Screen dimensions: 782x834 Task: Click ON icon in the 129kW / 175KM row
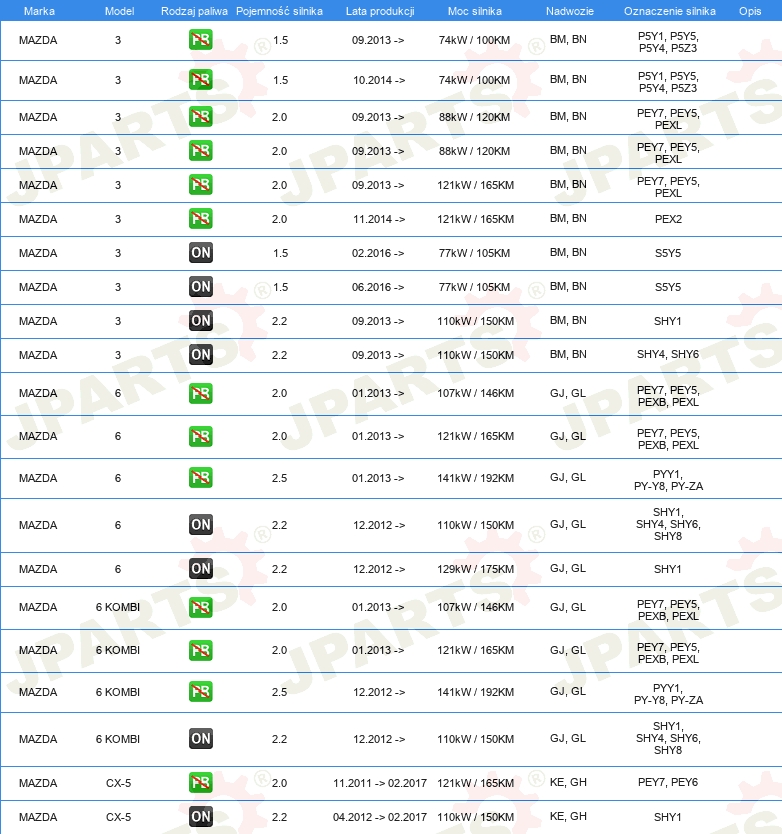point(201,569)
